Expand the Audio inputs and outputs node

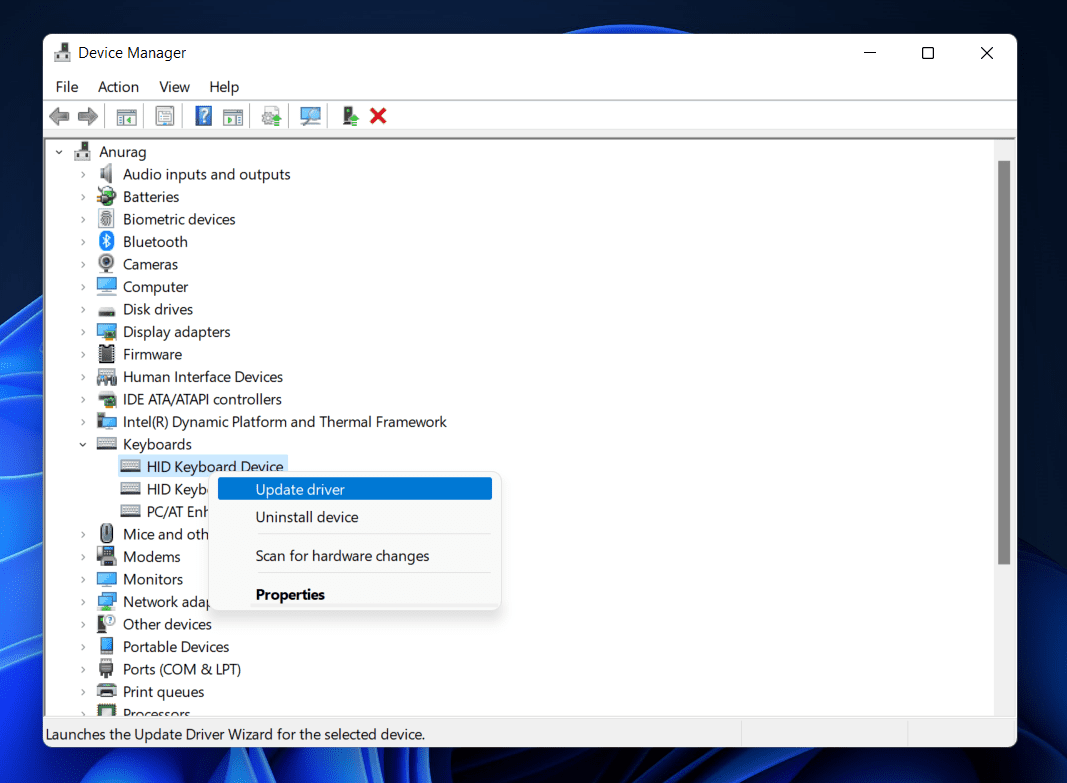pos(84,174)
